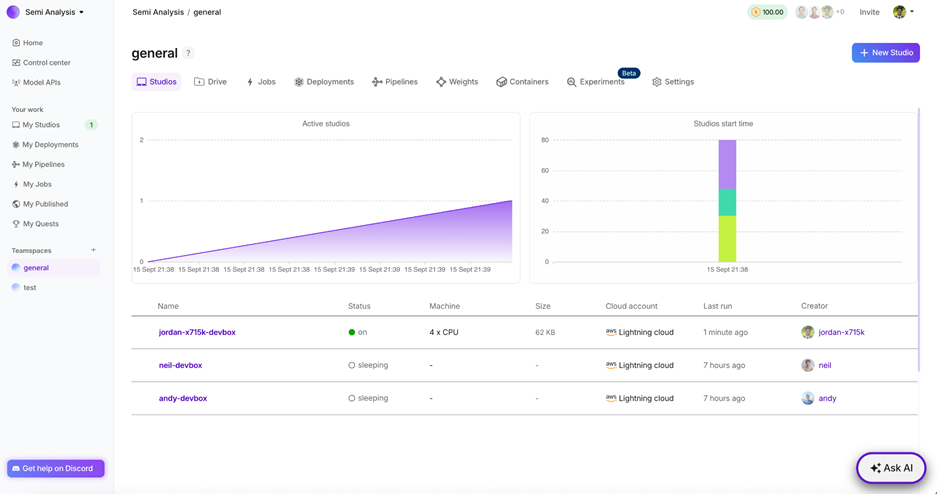The height and width of the screenshot is (494, 937).
Task: Add a teamspace with the plus icon
Action: click(x=93, y=250)
